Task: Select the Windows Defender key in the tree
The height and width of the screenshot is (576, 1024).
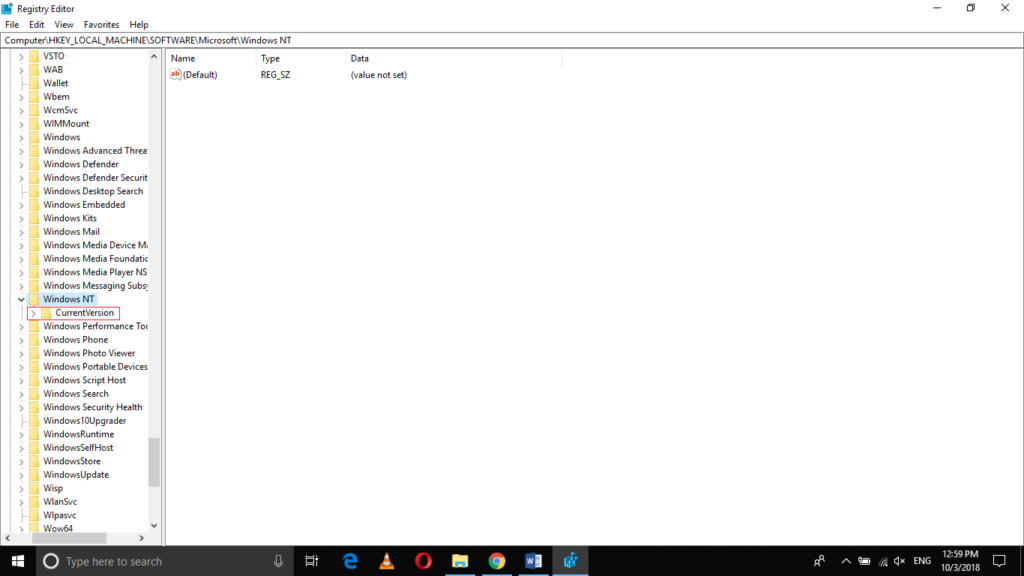Action: pyautogui.click(x=82, y=163)
